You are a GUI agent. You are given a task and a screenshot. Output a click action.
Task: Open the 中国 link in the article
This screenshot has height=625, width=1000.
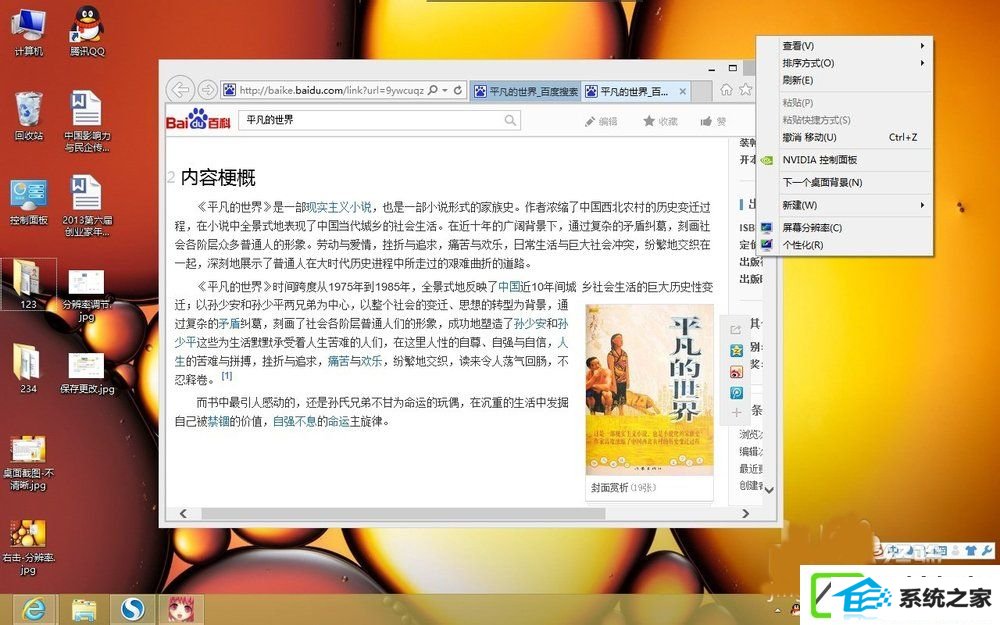click(x=509, y=287)
